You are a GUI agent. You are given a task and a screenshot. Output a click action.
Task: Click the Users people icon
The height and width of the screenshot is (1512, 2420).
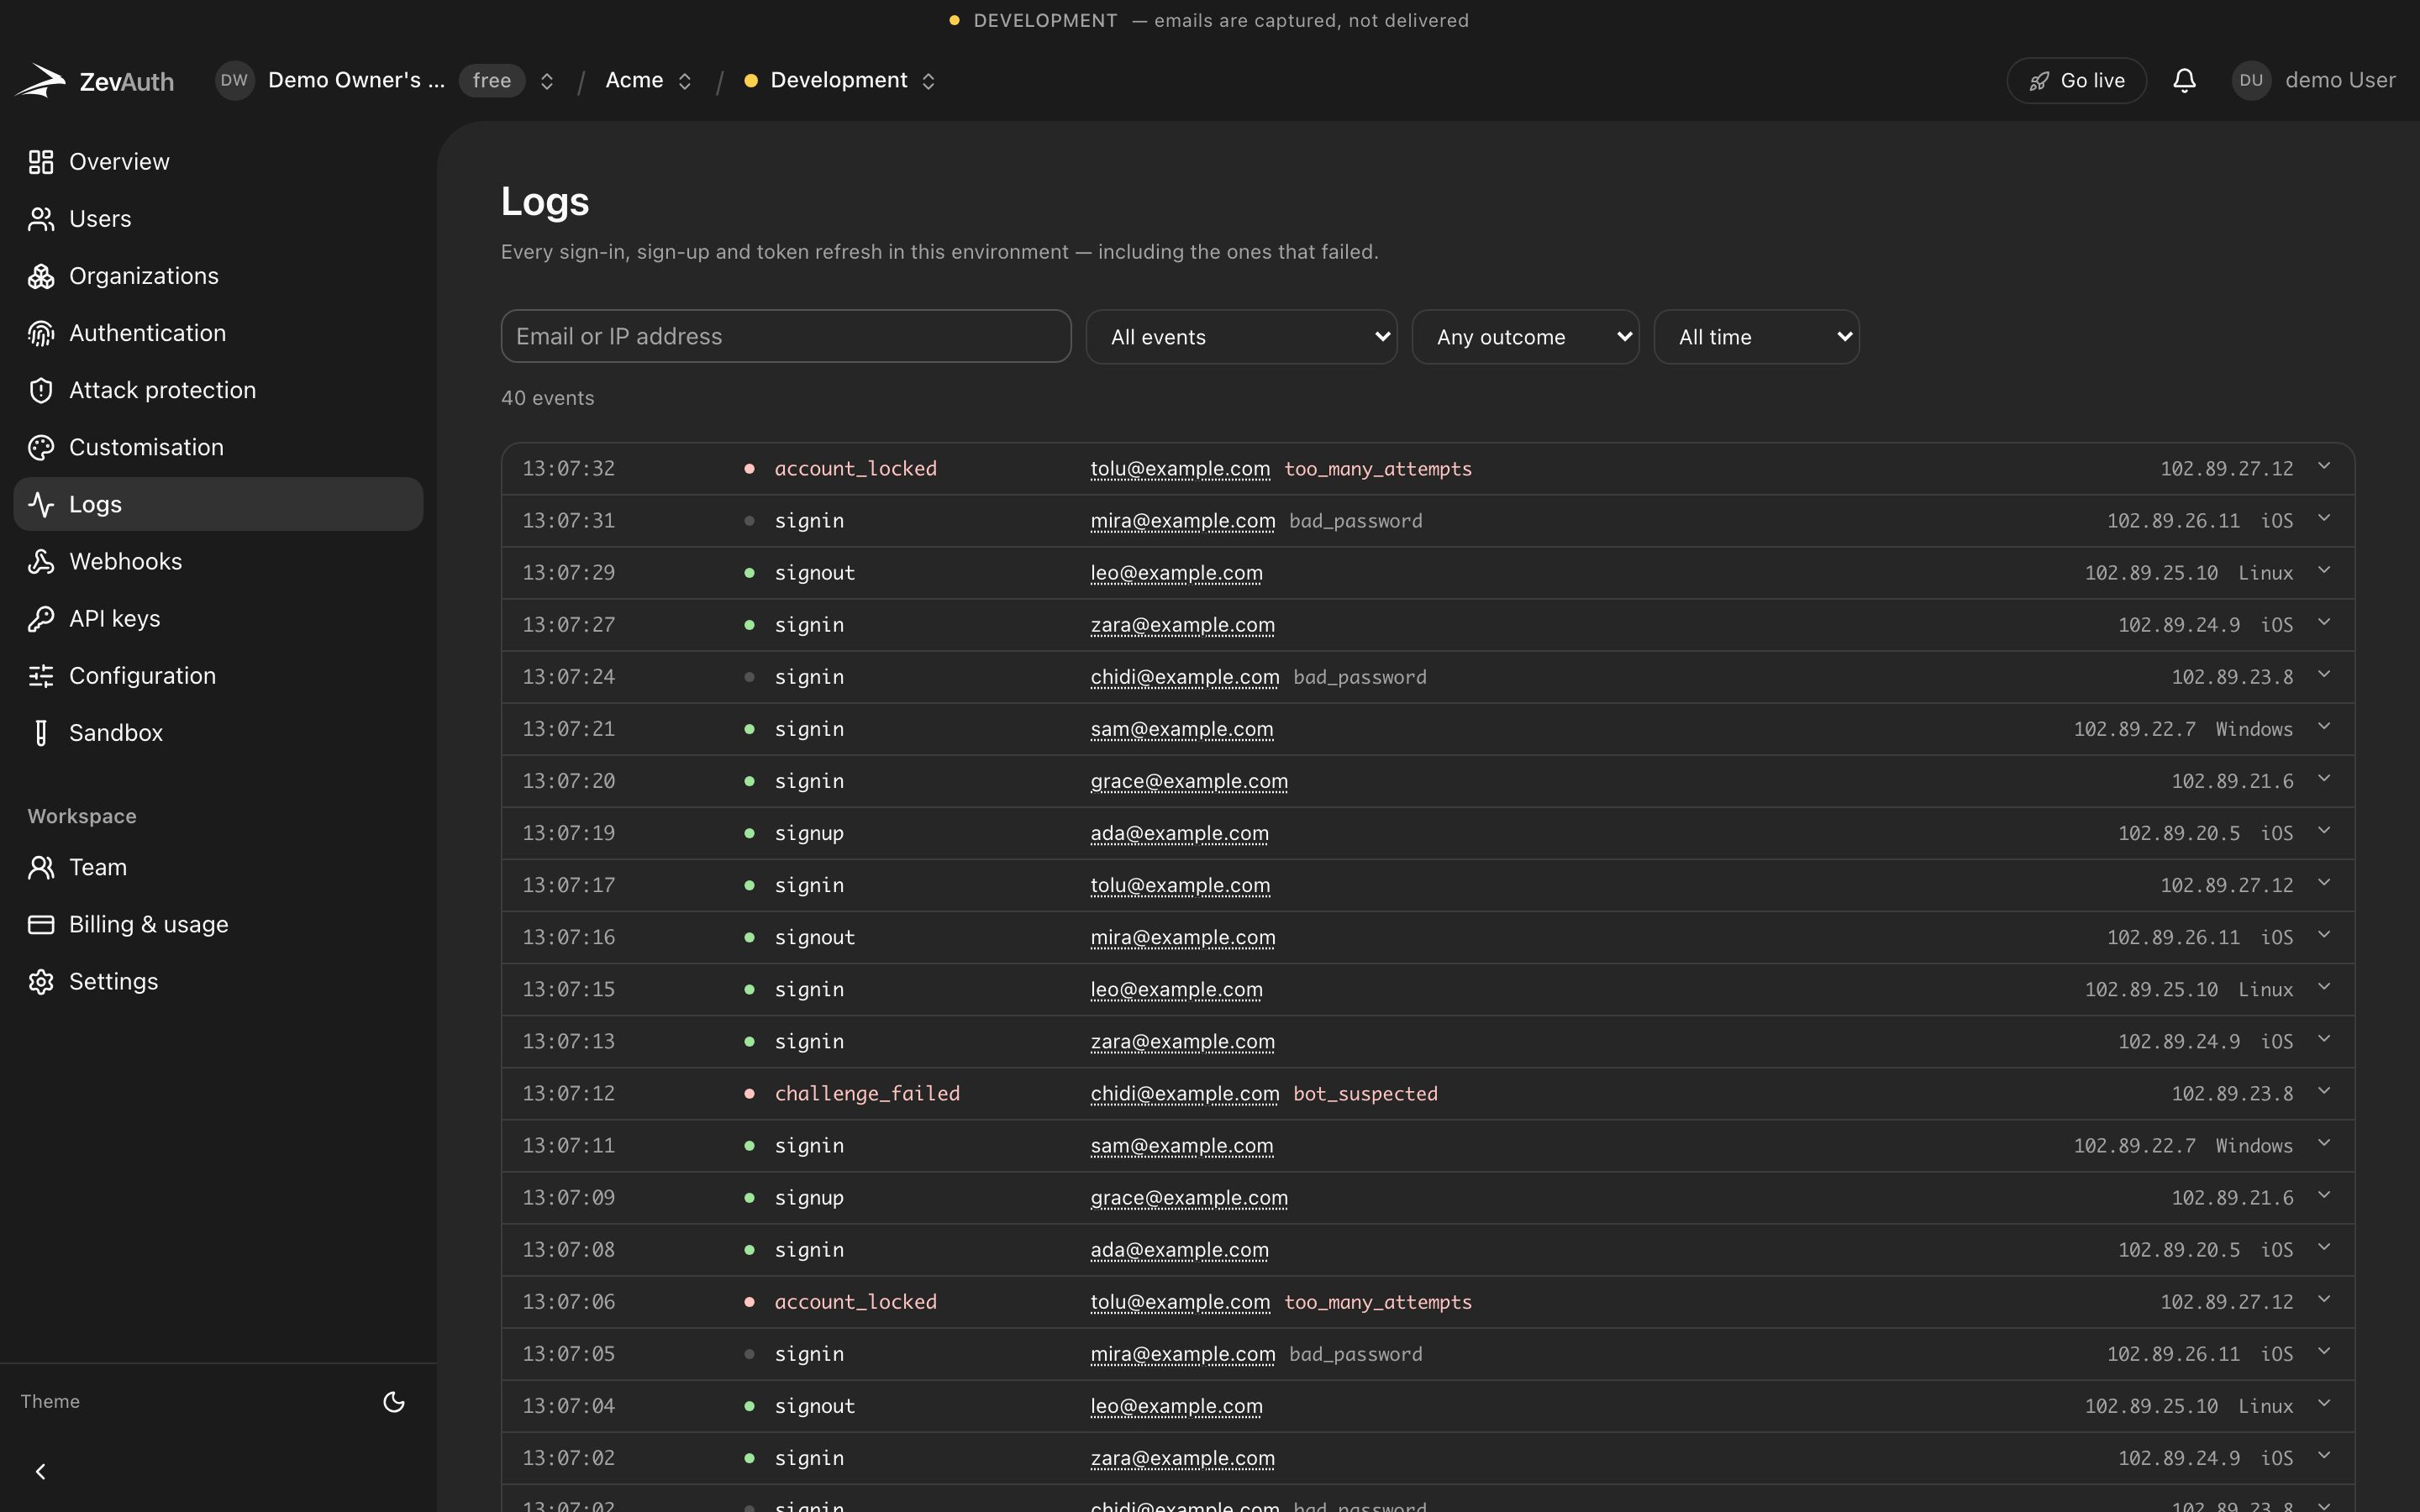pos(41,219)
